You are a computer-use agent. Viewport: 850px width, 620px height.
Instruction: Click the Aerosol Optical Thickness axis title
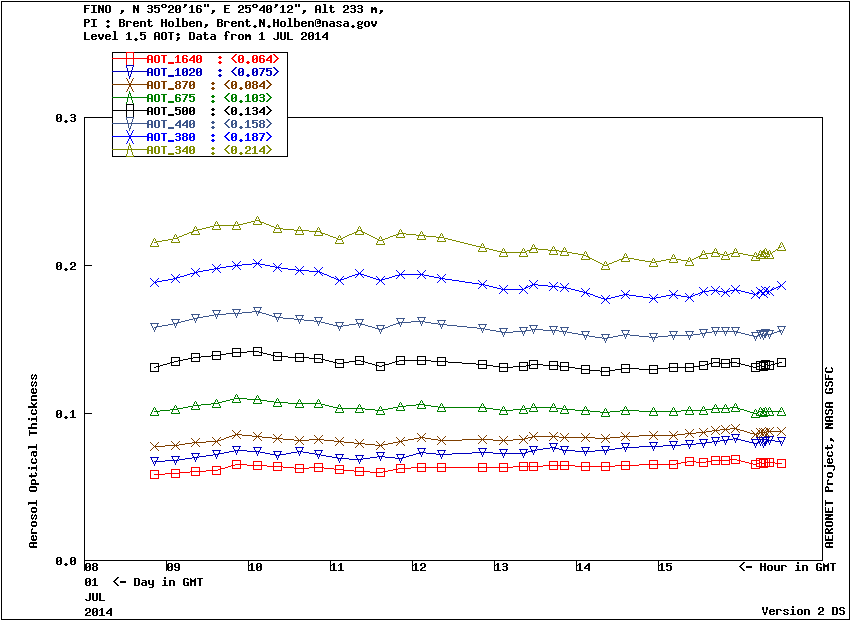[x=34, y=461]
